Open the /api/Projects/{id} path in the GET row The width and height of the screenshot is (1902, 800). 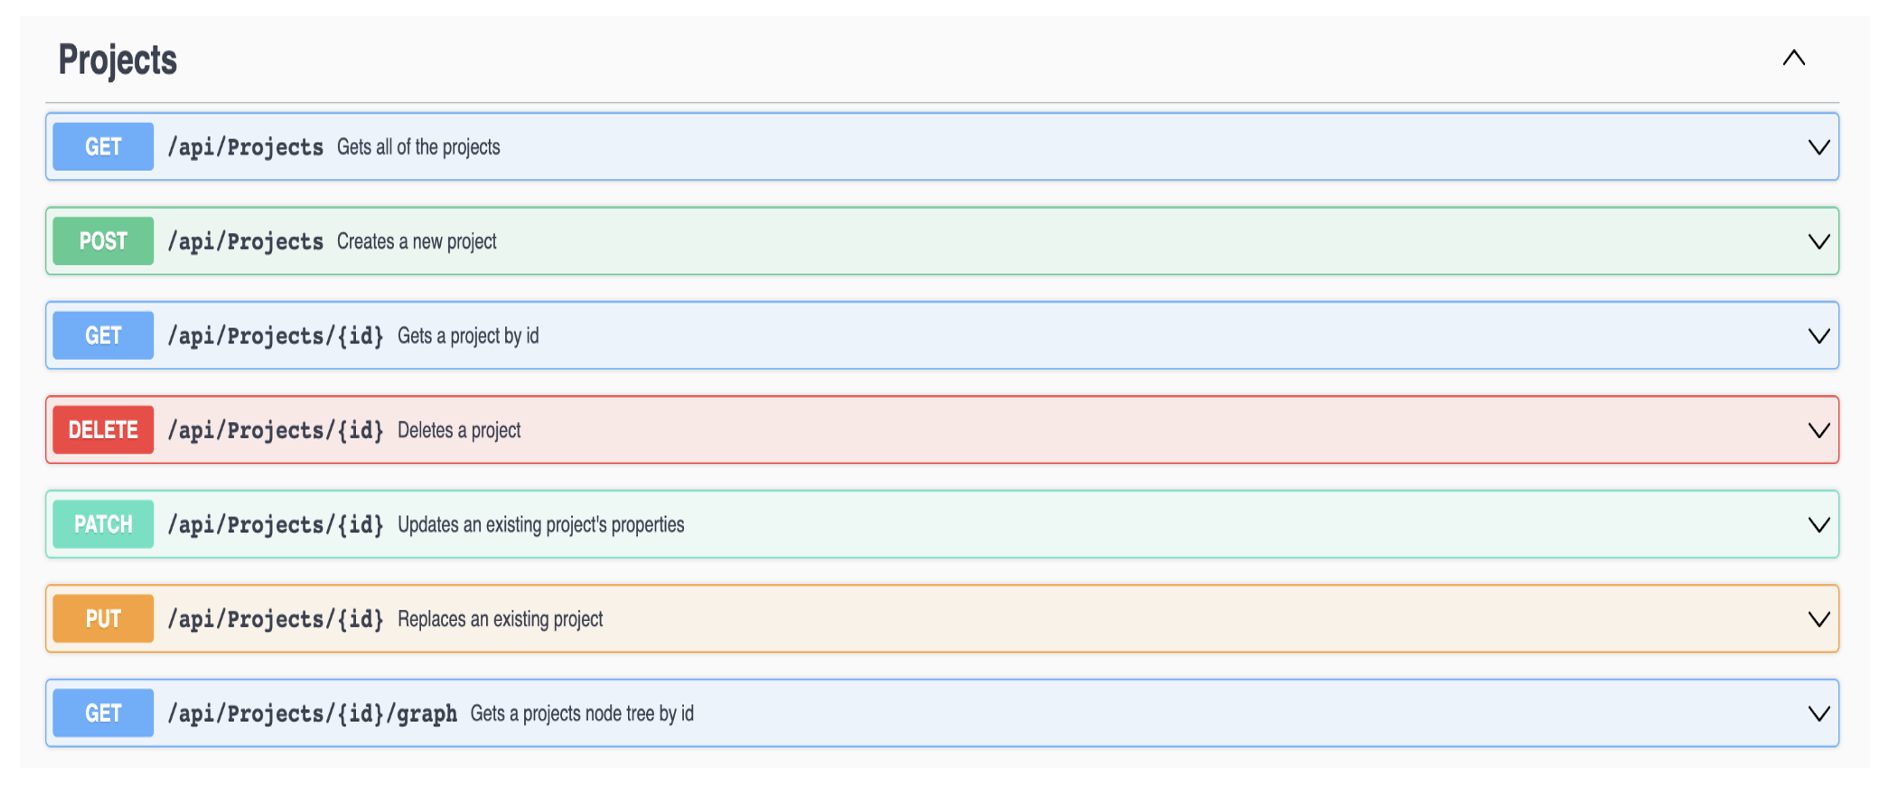pos(275,336)
